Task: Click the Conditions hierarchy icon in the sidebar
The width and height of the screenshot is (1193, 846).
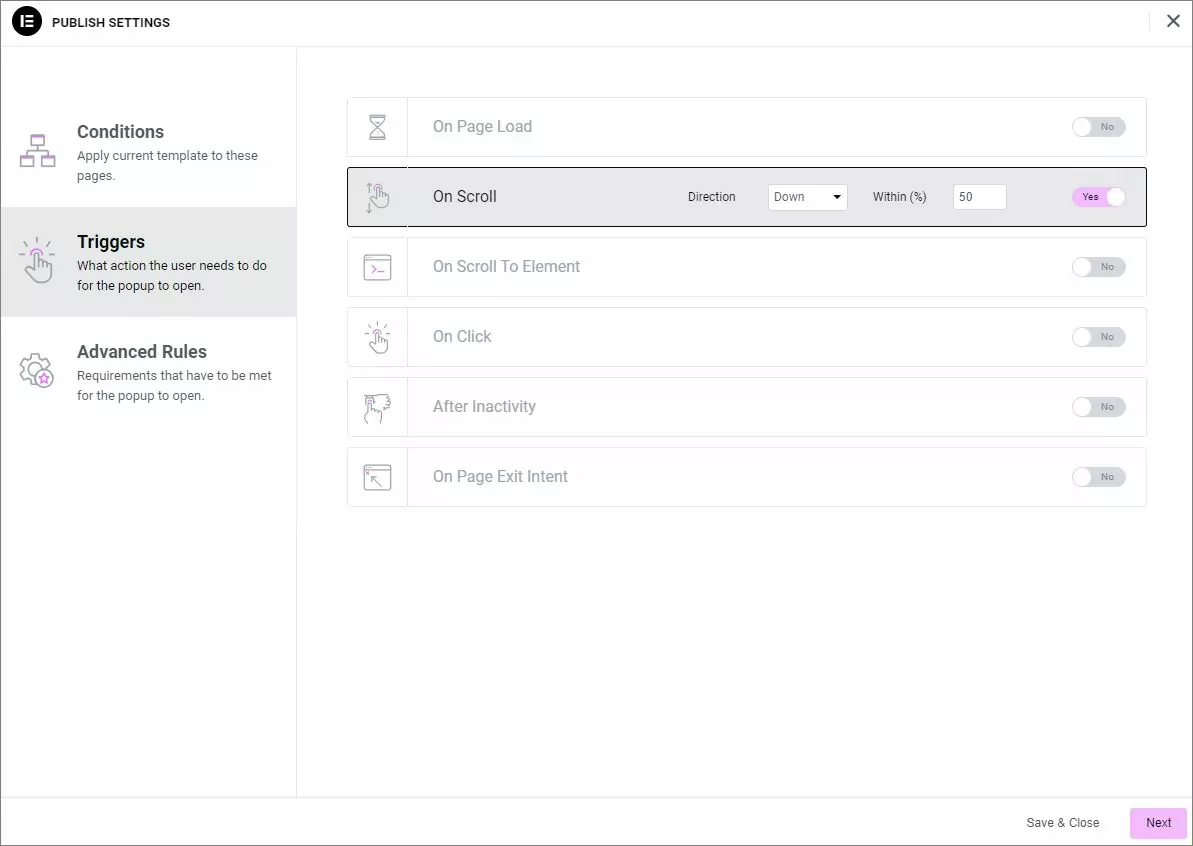Action: click(37, 150)
